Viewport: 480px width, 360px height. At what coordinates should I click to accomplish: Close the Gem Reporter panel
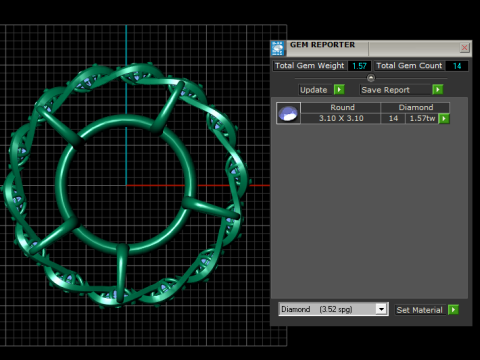pos(464,48)
